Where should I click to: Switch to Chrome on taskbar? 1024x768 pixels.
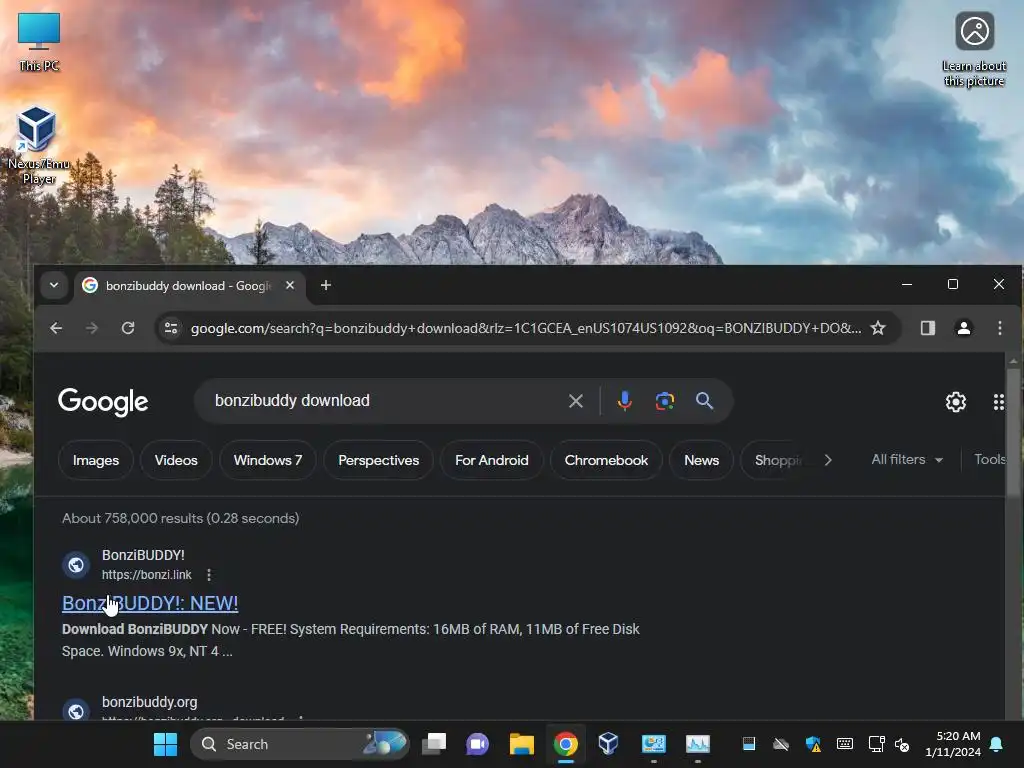[x=566, y=744]
